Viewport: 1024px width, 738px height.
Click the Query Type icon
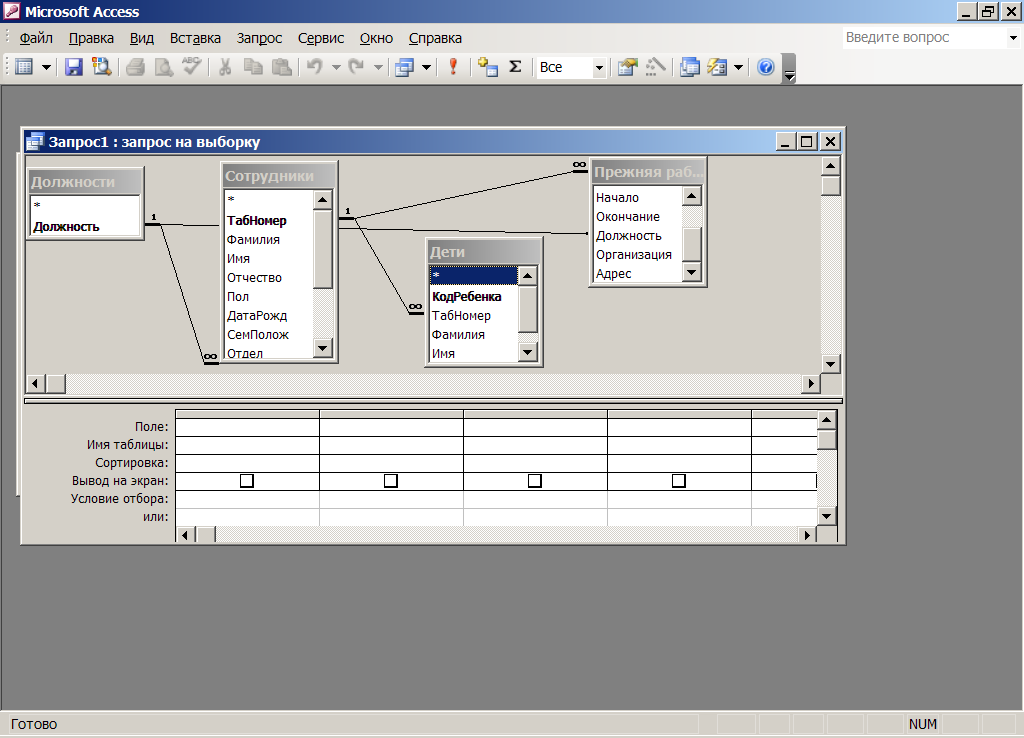coord(404,67)
